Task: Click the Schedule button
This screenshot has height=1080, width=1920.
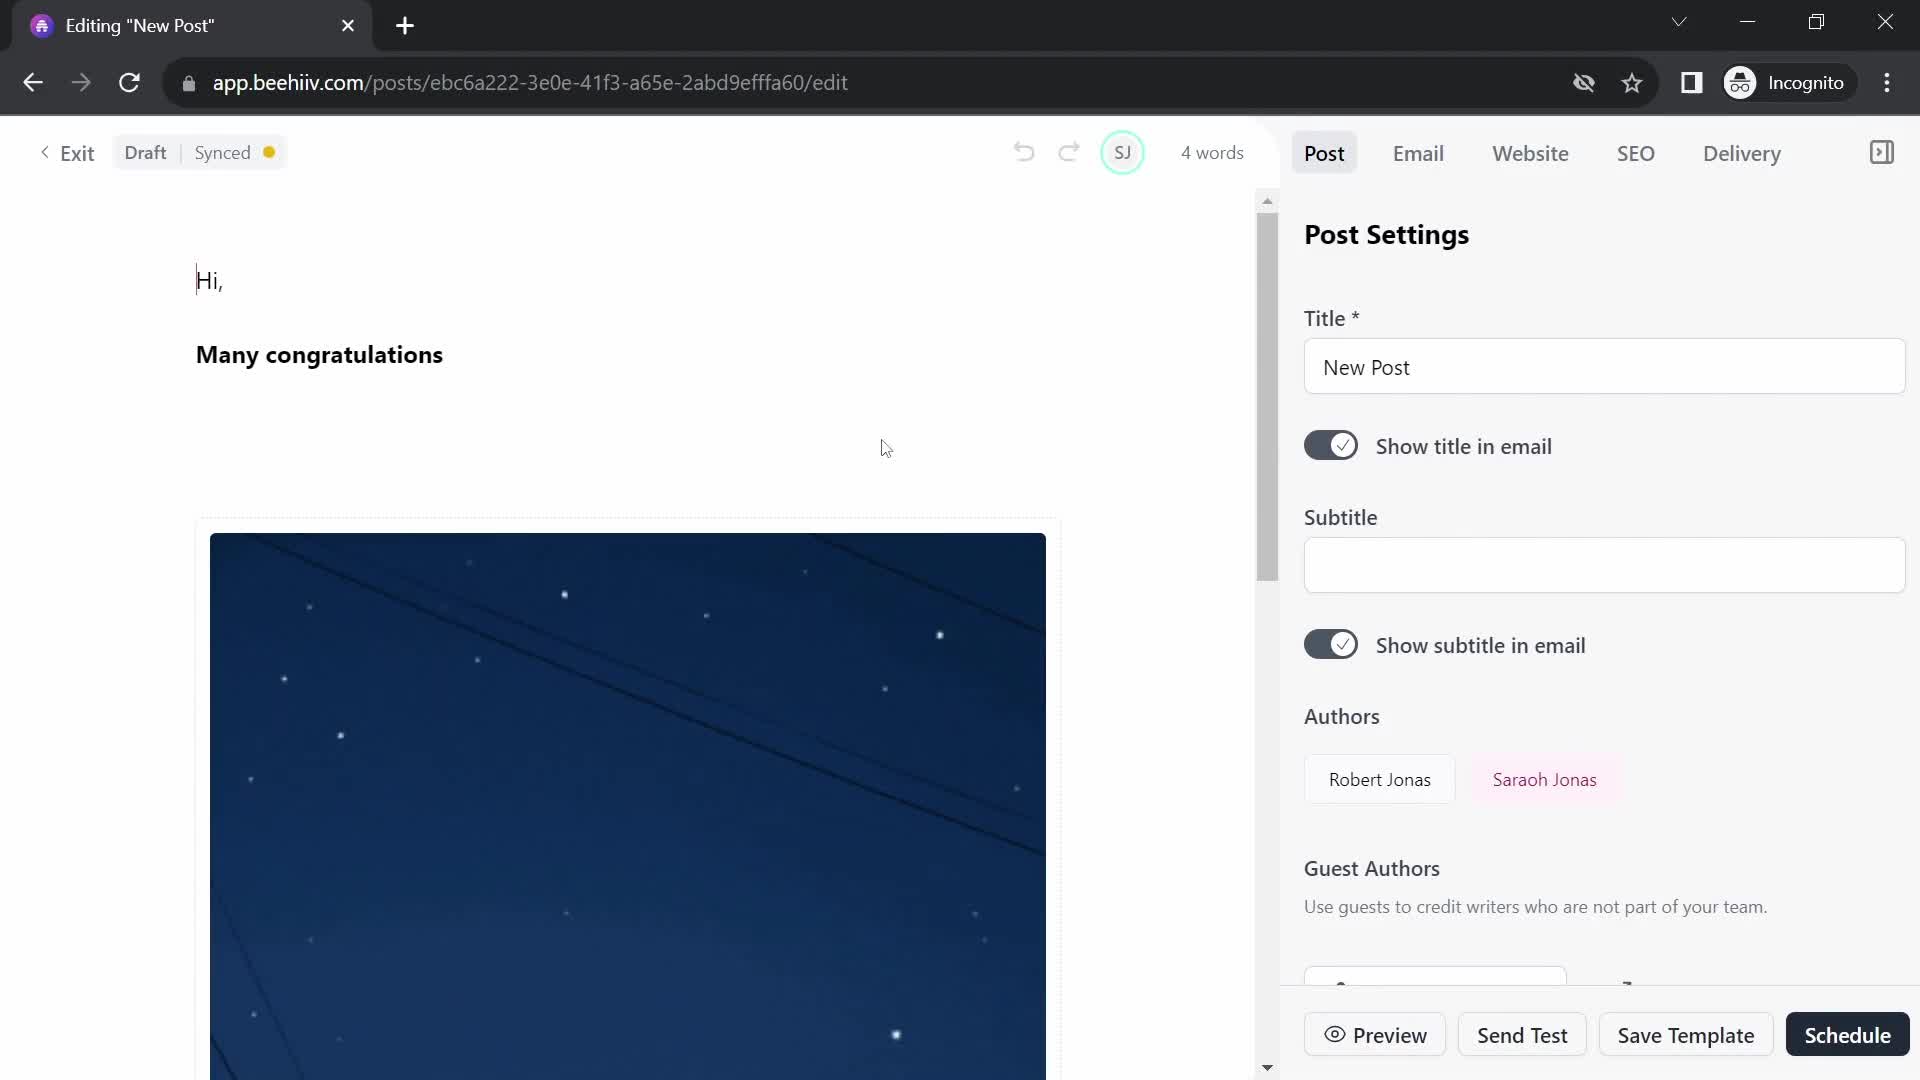Action: point(1849,1036)
